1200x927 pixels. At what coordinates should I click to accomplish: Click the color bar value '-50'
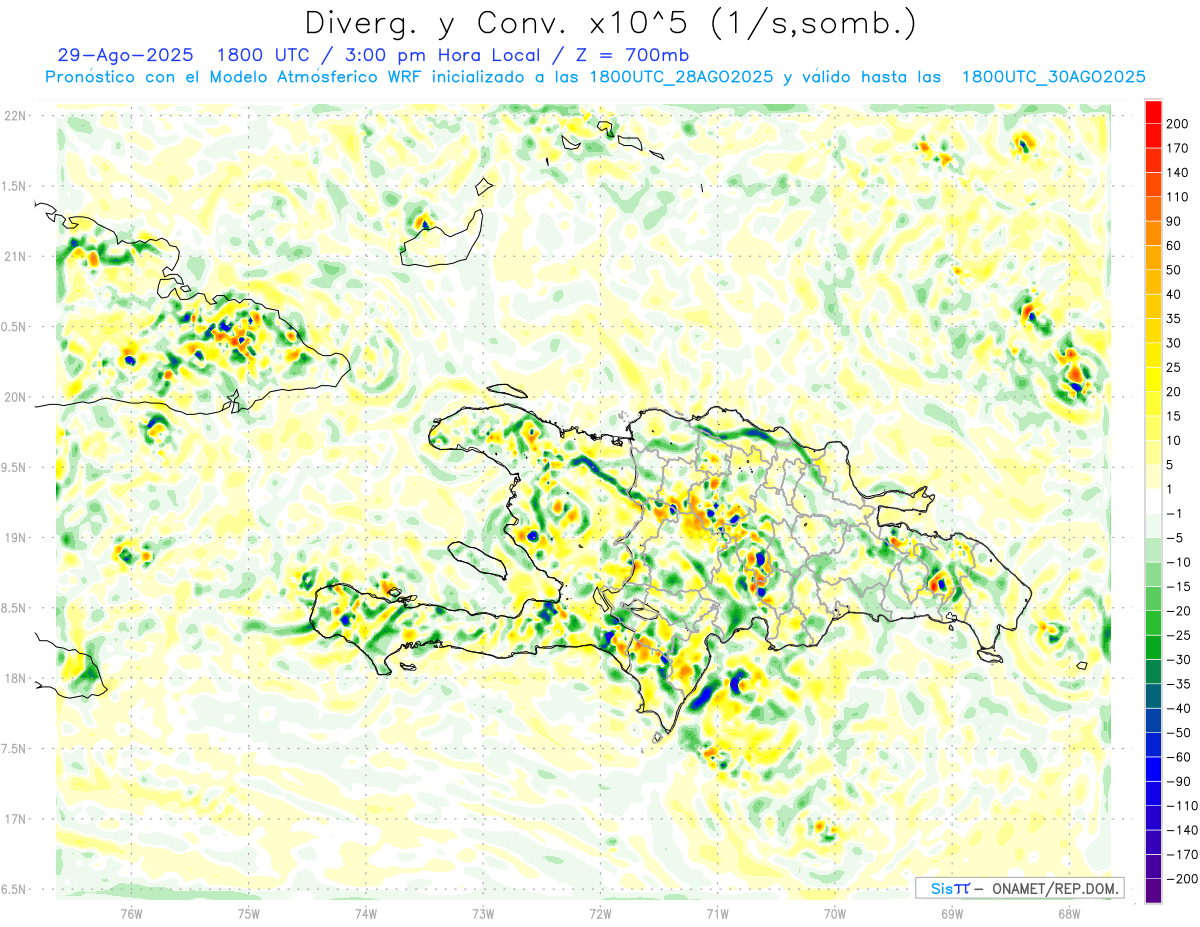point(1178,733)
